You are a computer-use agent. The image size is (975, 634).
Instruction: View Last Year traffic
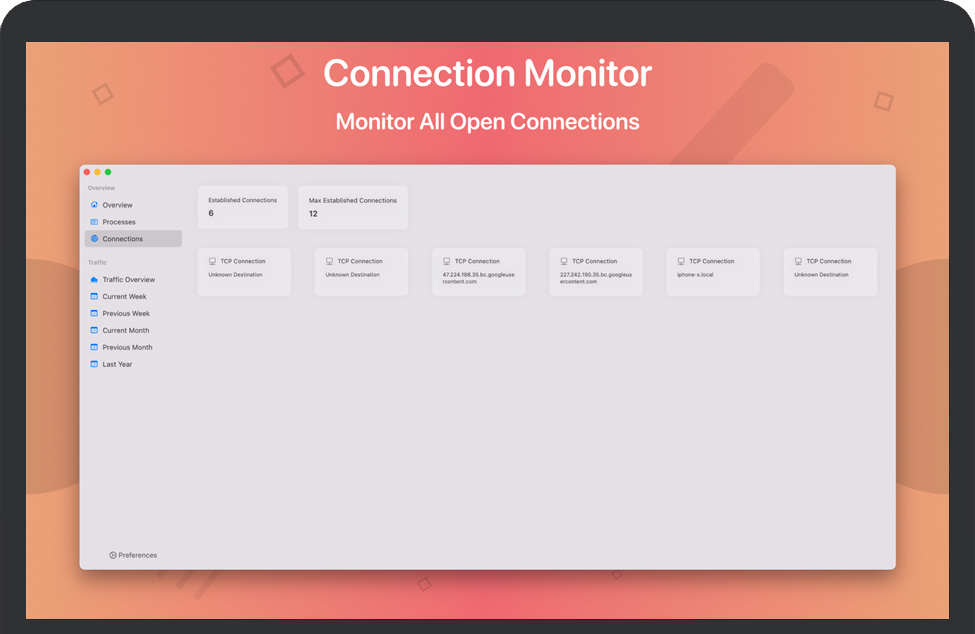point(133,364)
